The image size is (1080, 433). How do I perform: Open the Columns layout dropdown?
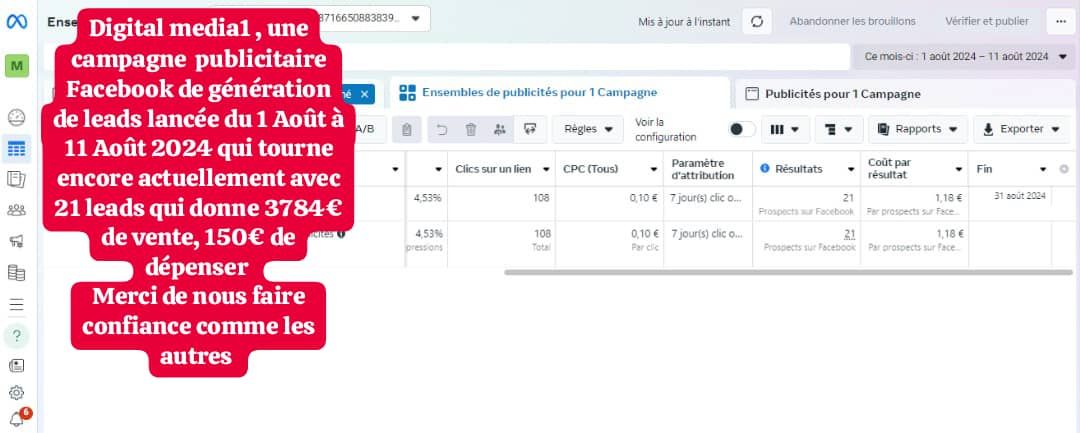(x=785, y=129)
